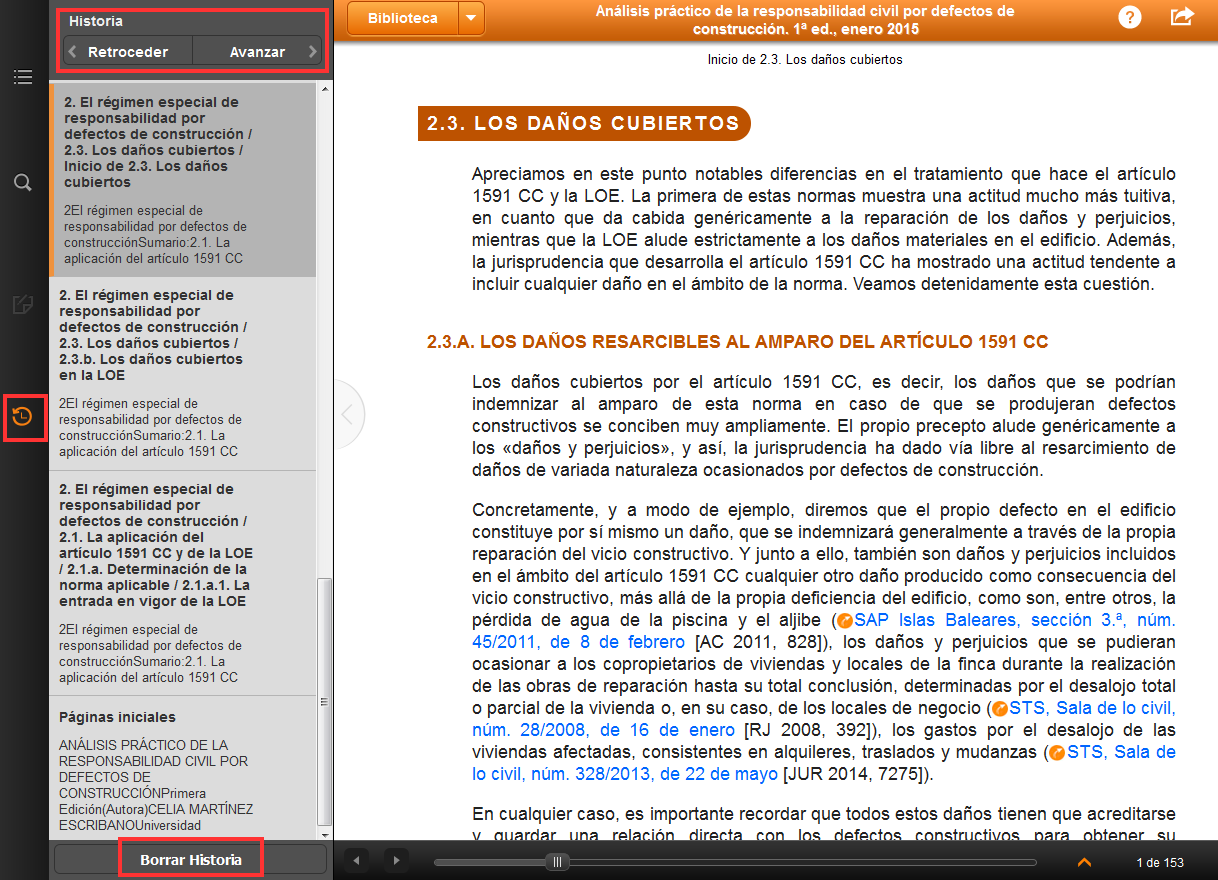Click the Biblioteca button
This screenshot has width=1218, height=880.
point(402,18)
